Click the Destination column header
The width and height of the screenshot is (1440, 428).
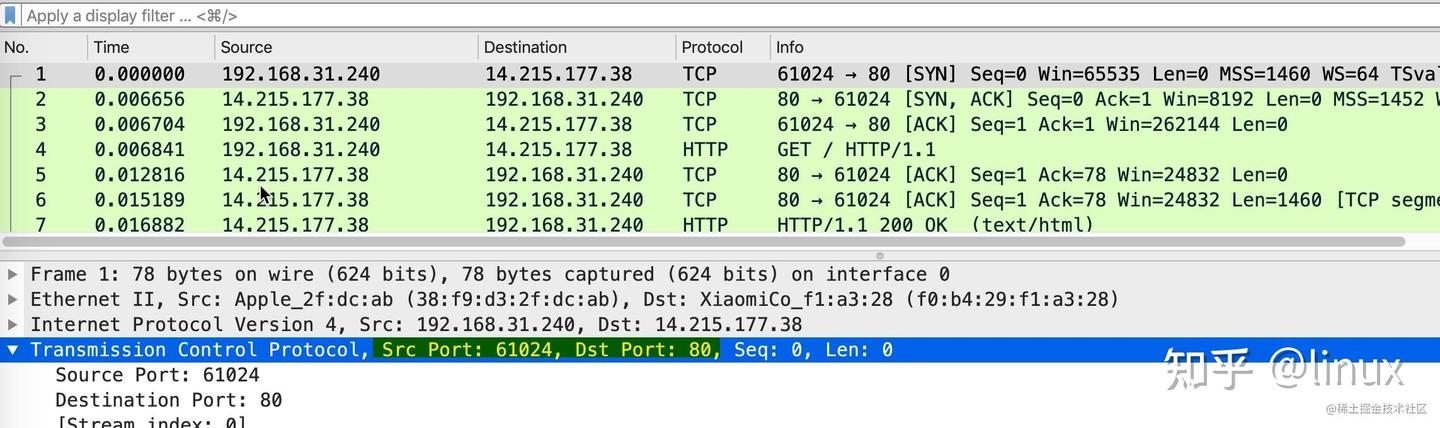[525, 47]
